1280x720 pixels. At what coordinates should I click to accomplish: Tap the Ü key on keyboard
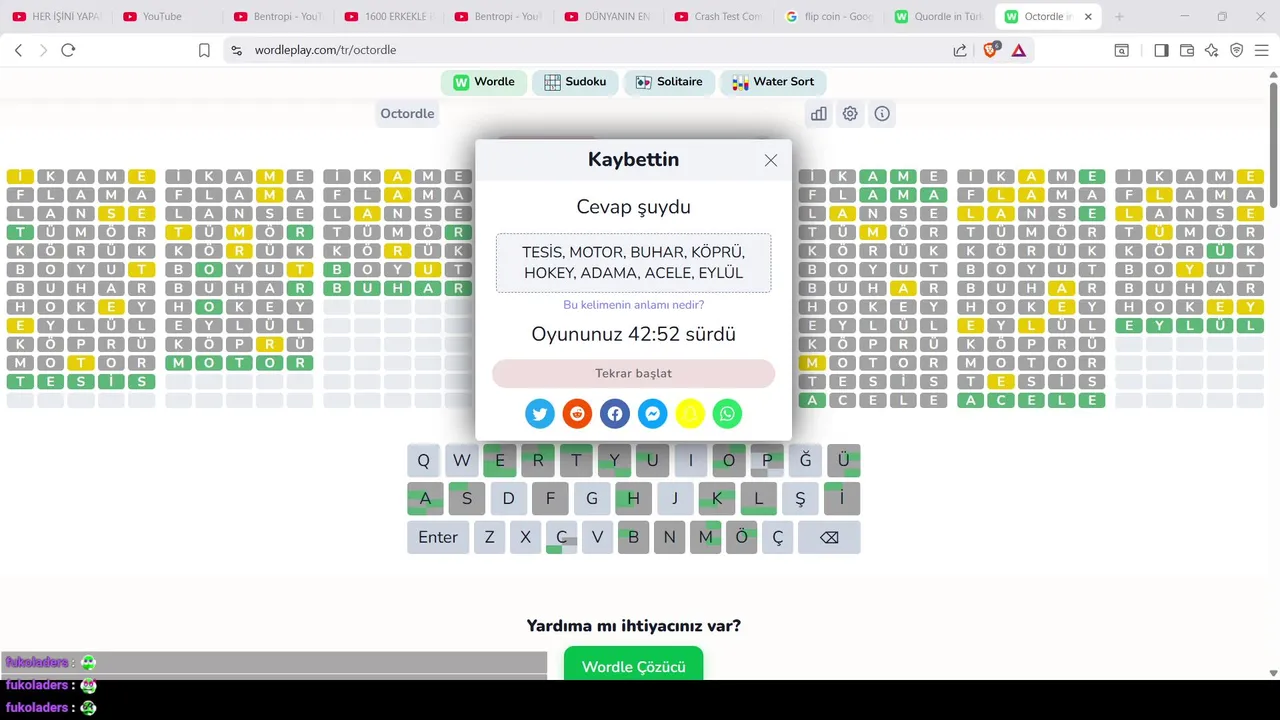pyautogui.click(x=843, y=461)
